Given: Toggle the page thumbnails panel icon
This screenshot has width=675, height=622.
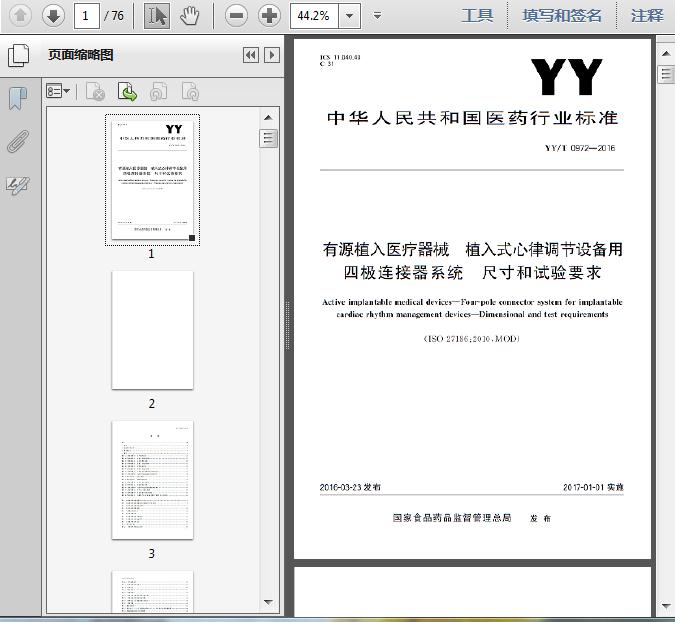Looking at the screenshot, I should pos(19,55).
